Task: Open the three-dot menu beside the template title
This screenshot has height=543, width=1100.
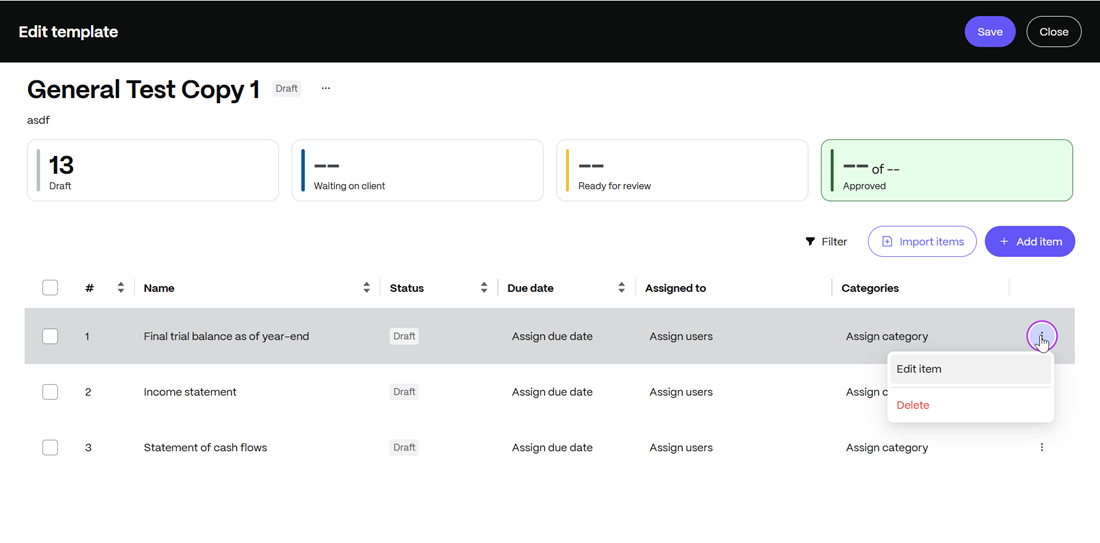Action: tap(326, 88)
